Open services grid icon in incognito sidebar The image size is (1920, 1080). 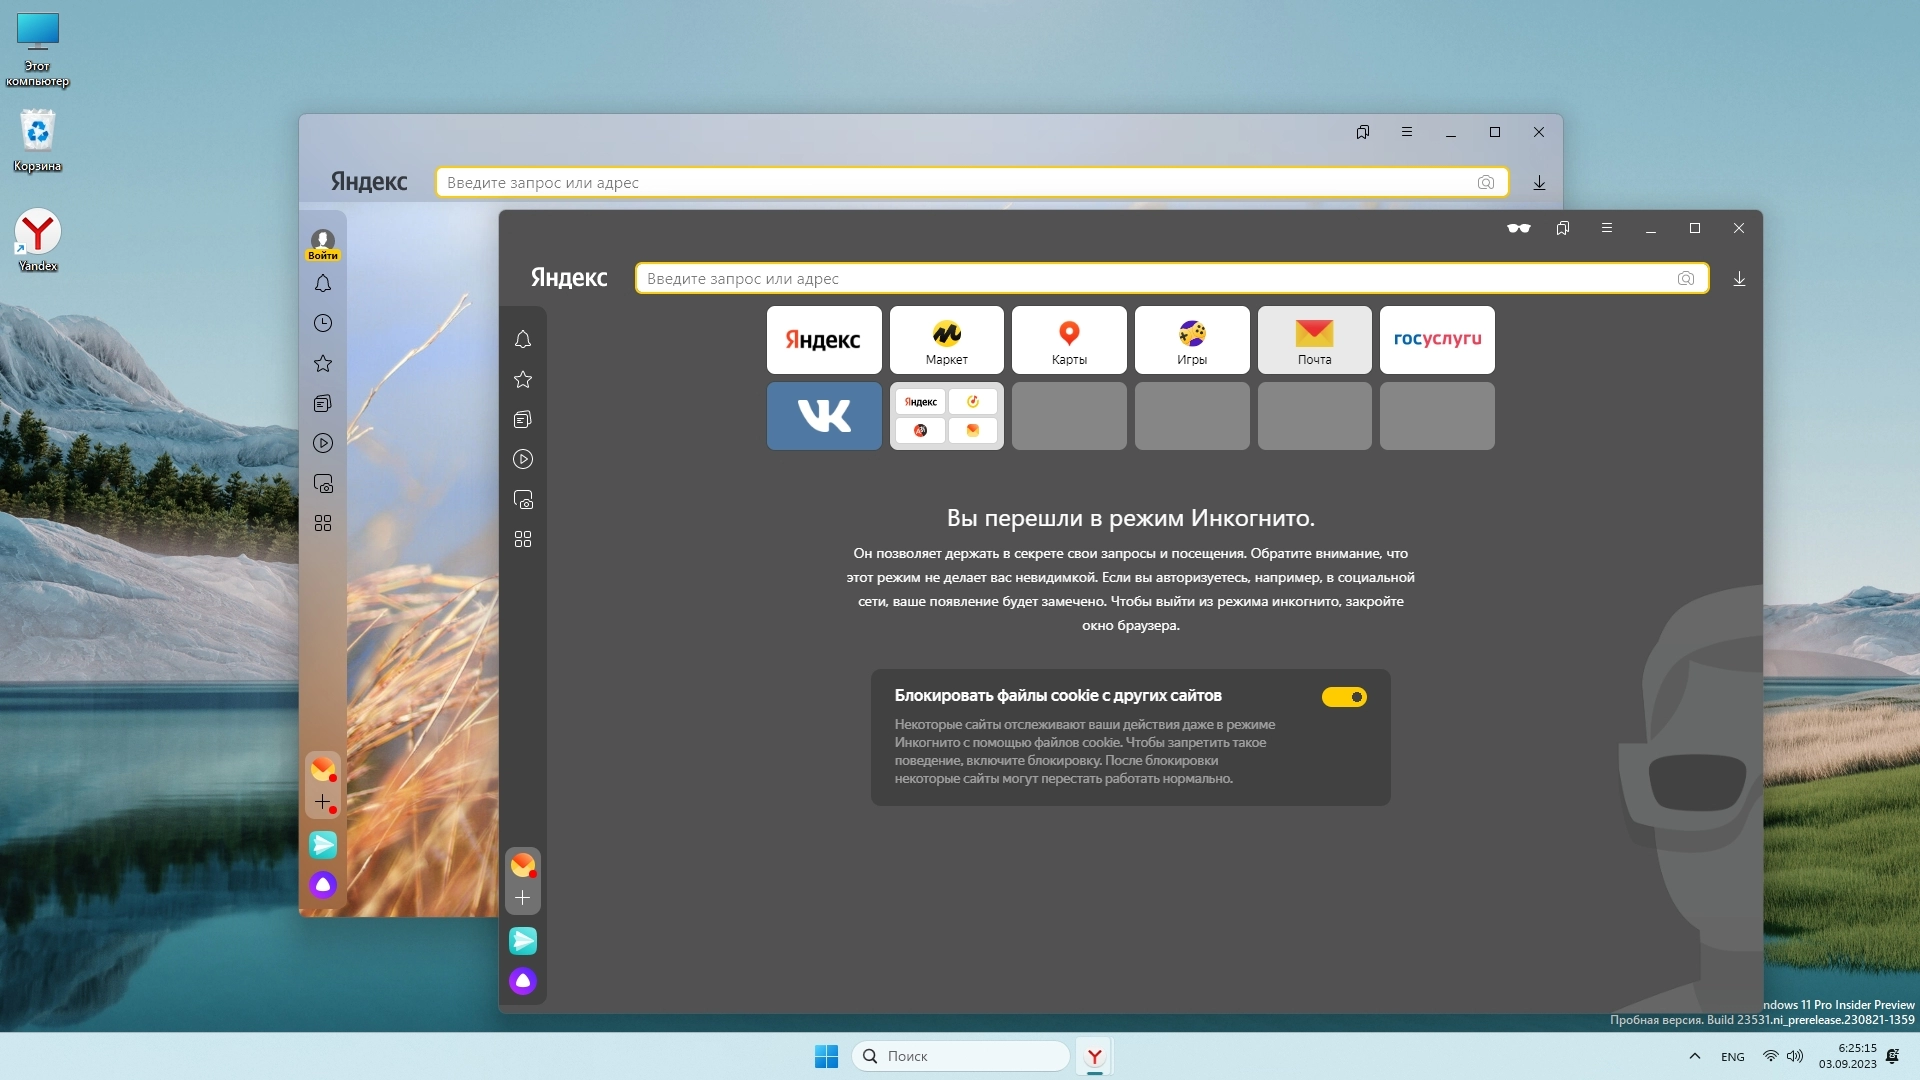pyautogui.click(x=522, y=540)
